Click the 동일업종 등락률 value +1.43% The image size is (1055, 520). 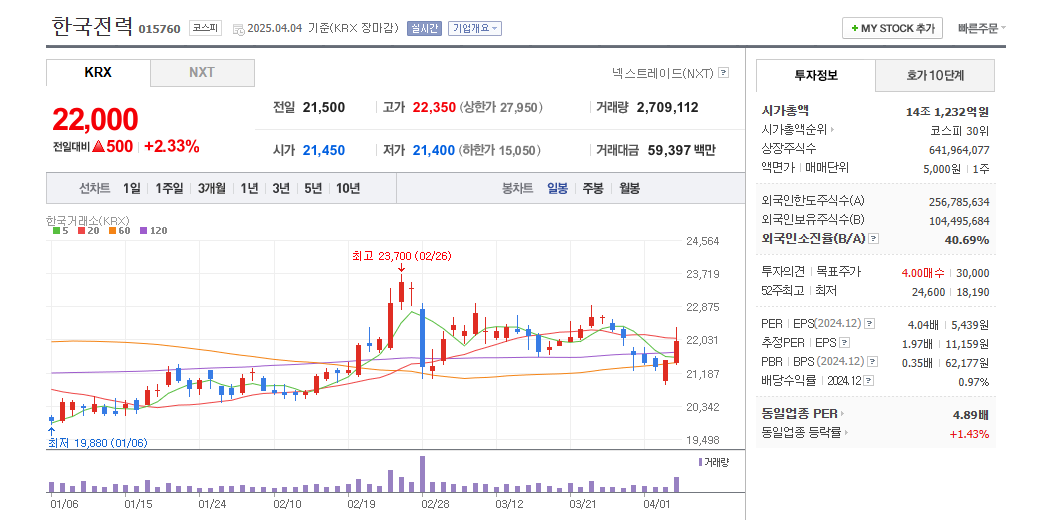coord(970,434)
